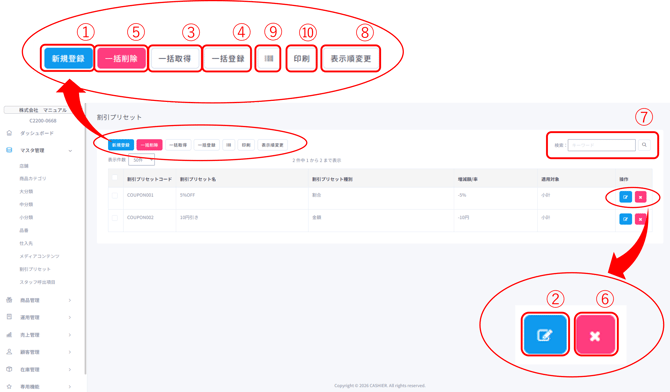Image resolution: width=670 pixels, height=392 pixels.
Task: Check the COUPON002 row checkbox
Action: click(x=115, y=218)
